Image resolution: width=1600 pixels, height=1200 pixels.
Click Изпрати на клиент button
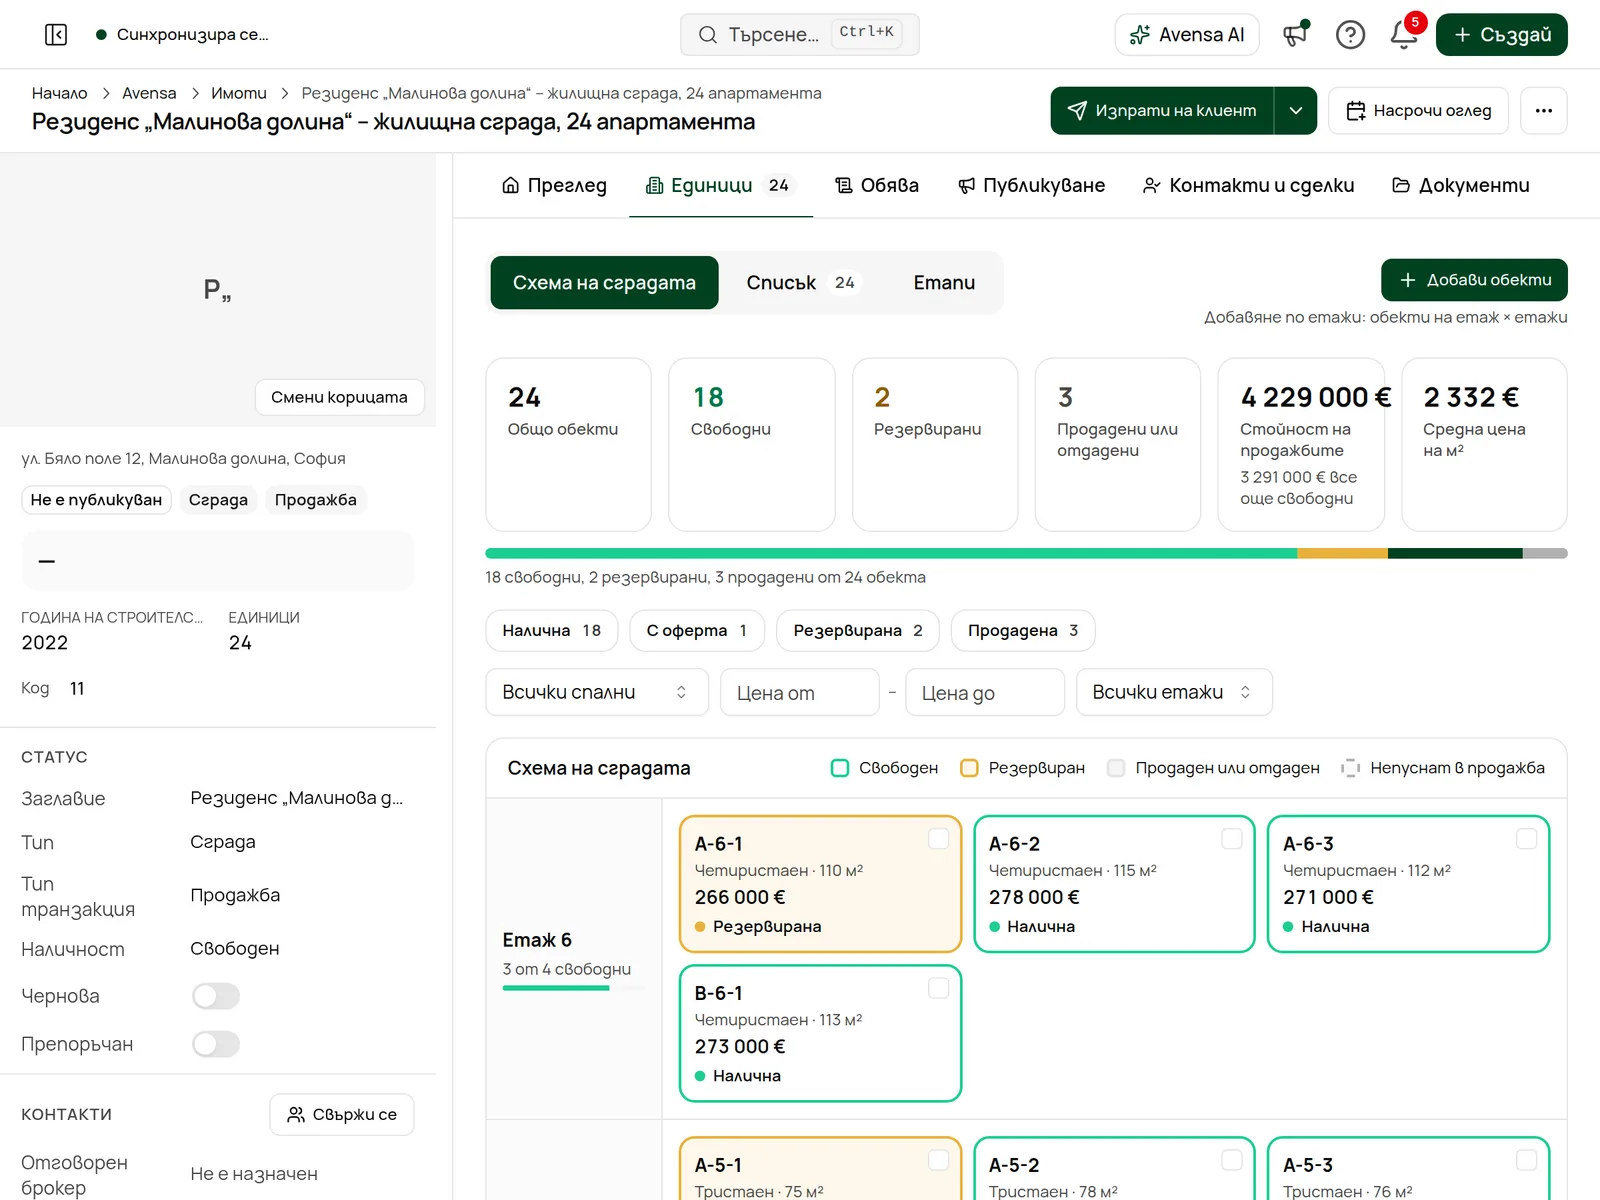pos(1162,110)
